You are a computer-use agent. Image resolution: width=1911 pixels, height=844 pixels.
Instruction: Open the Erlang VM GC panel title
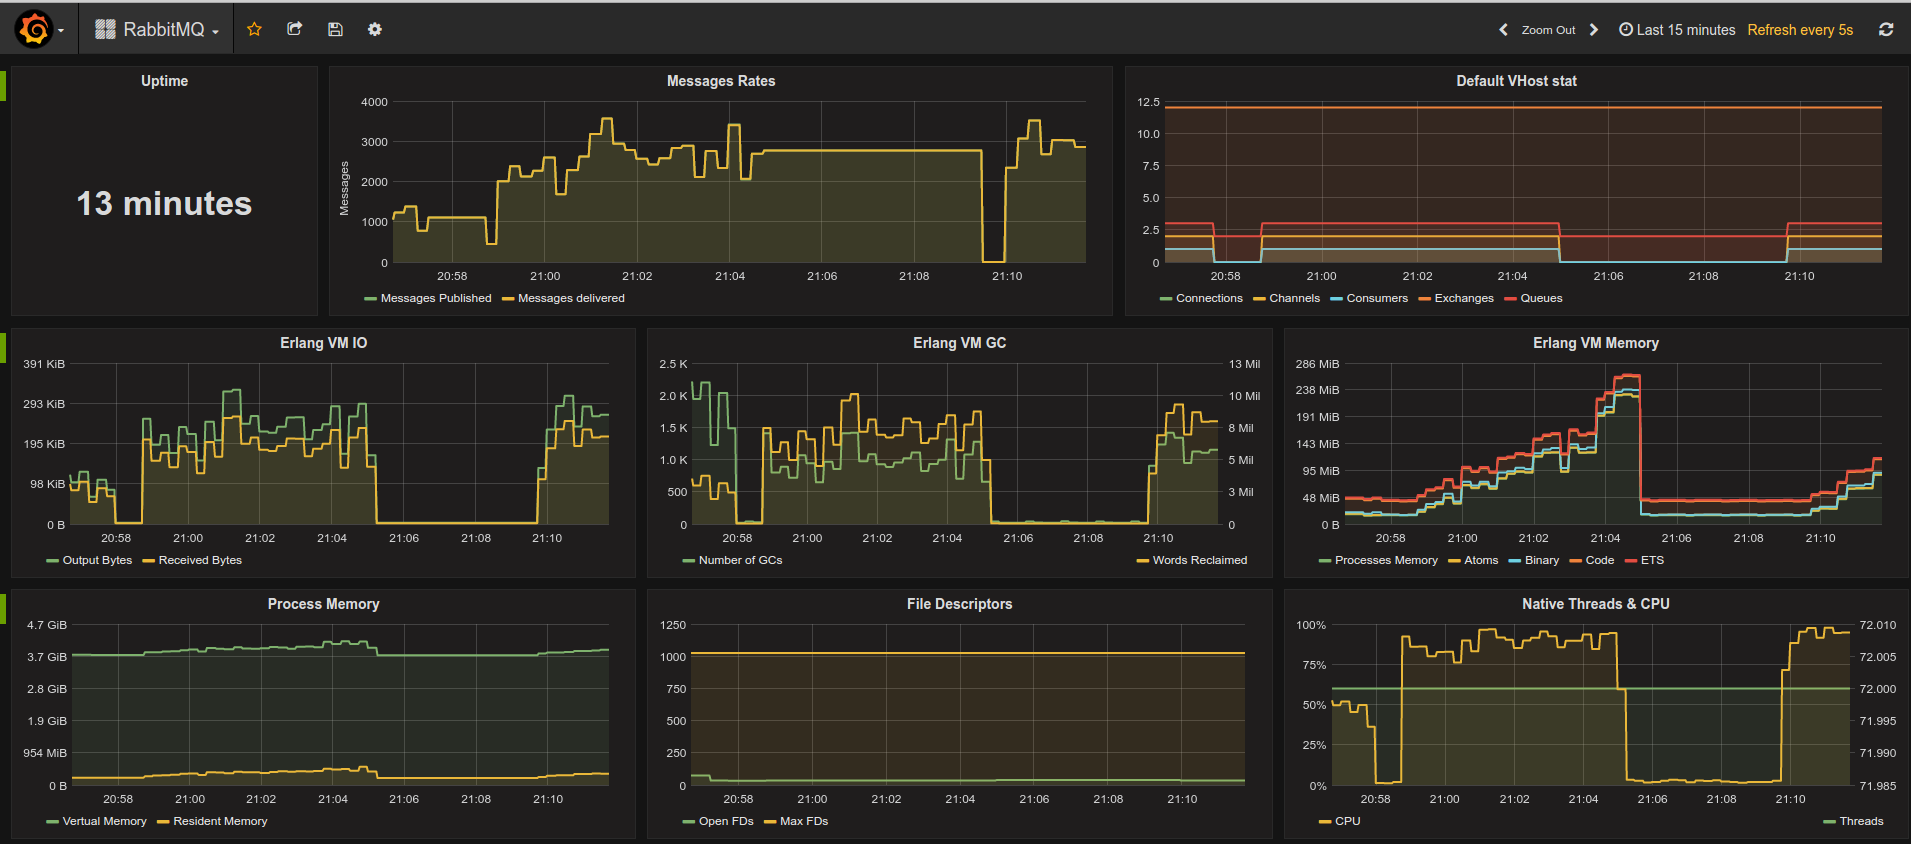pyautogui.click(x=959, y=343)
